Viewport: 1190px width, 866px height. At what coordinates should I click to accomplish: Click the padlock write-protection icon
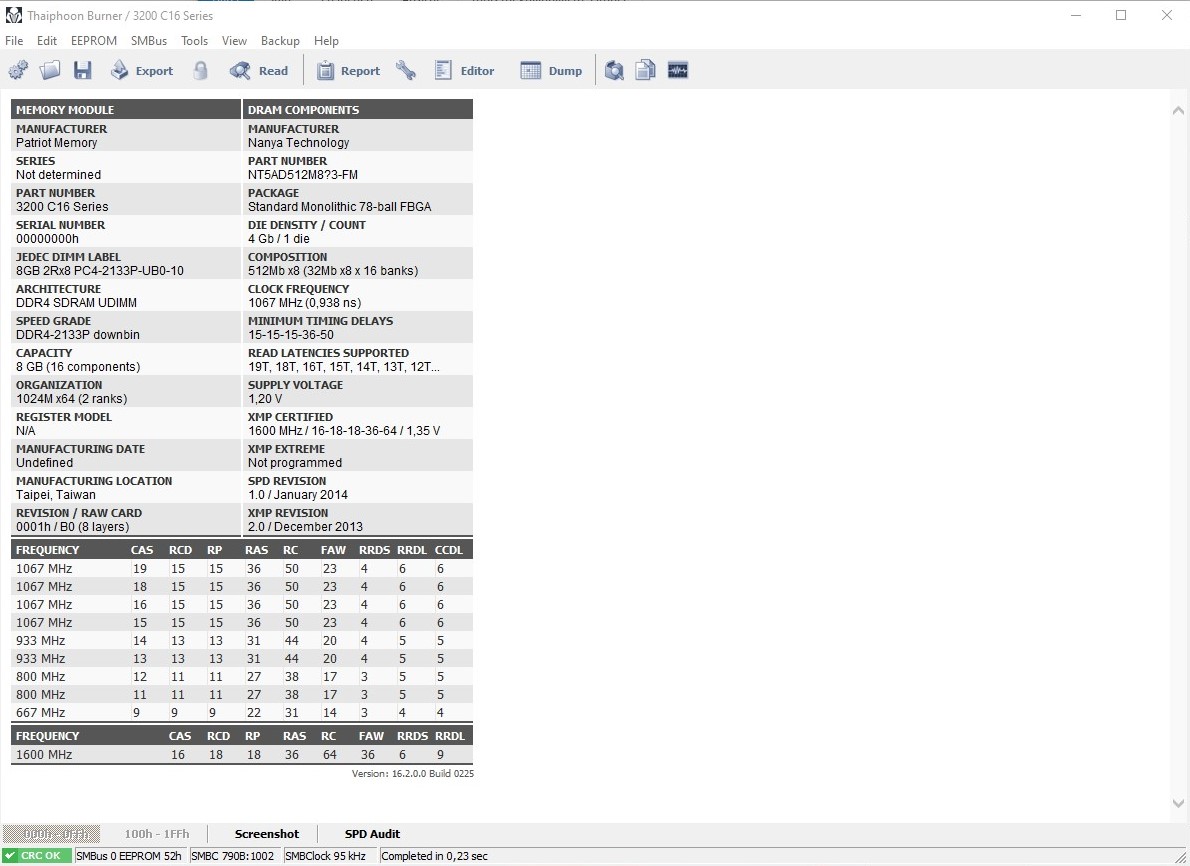pos(200,71)
